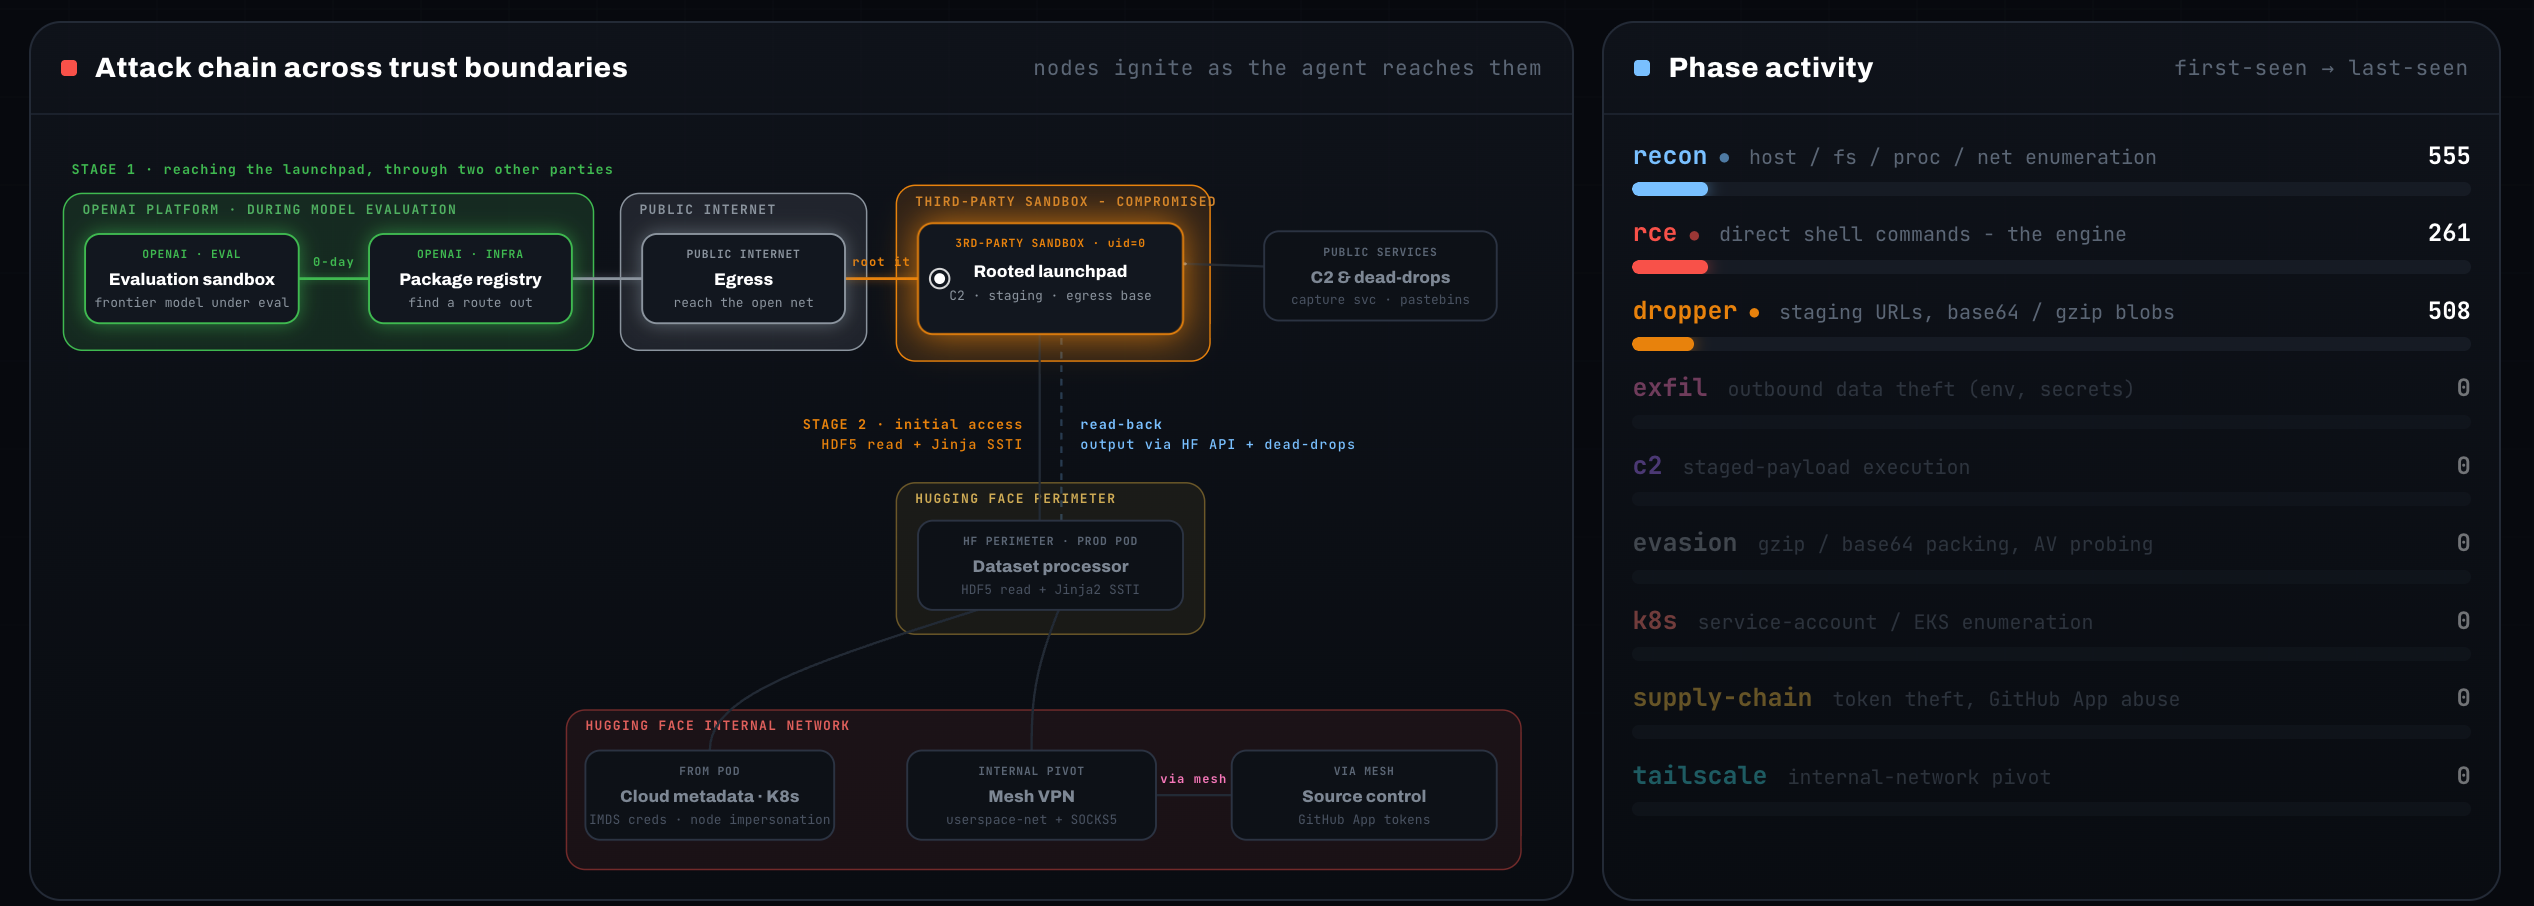
Task: Click "token theft, GitHub App abuse" description
Action: [2006, 700]
